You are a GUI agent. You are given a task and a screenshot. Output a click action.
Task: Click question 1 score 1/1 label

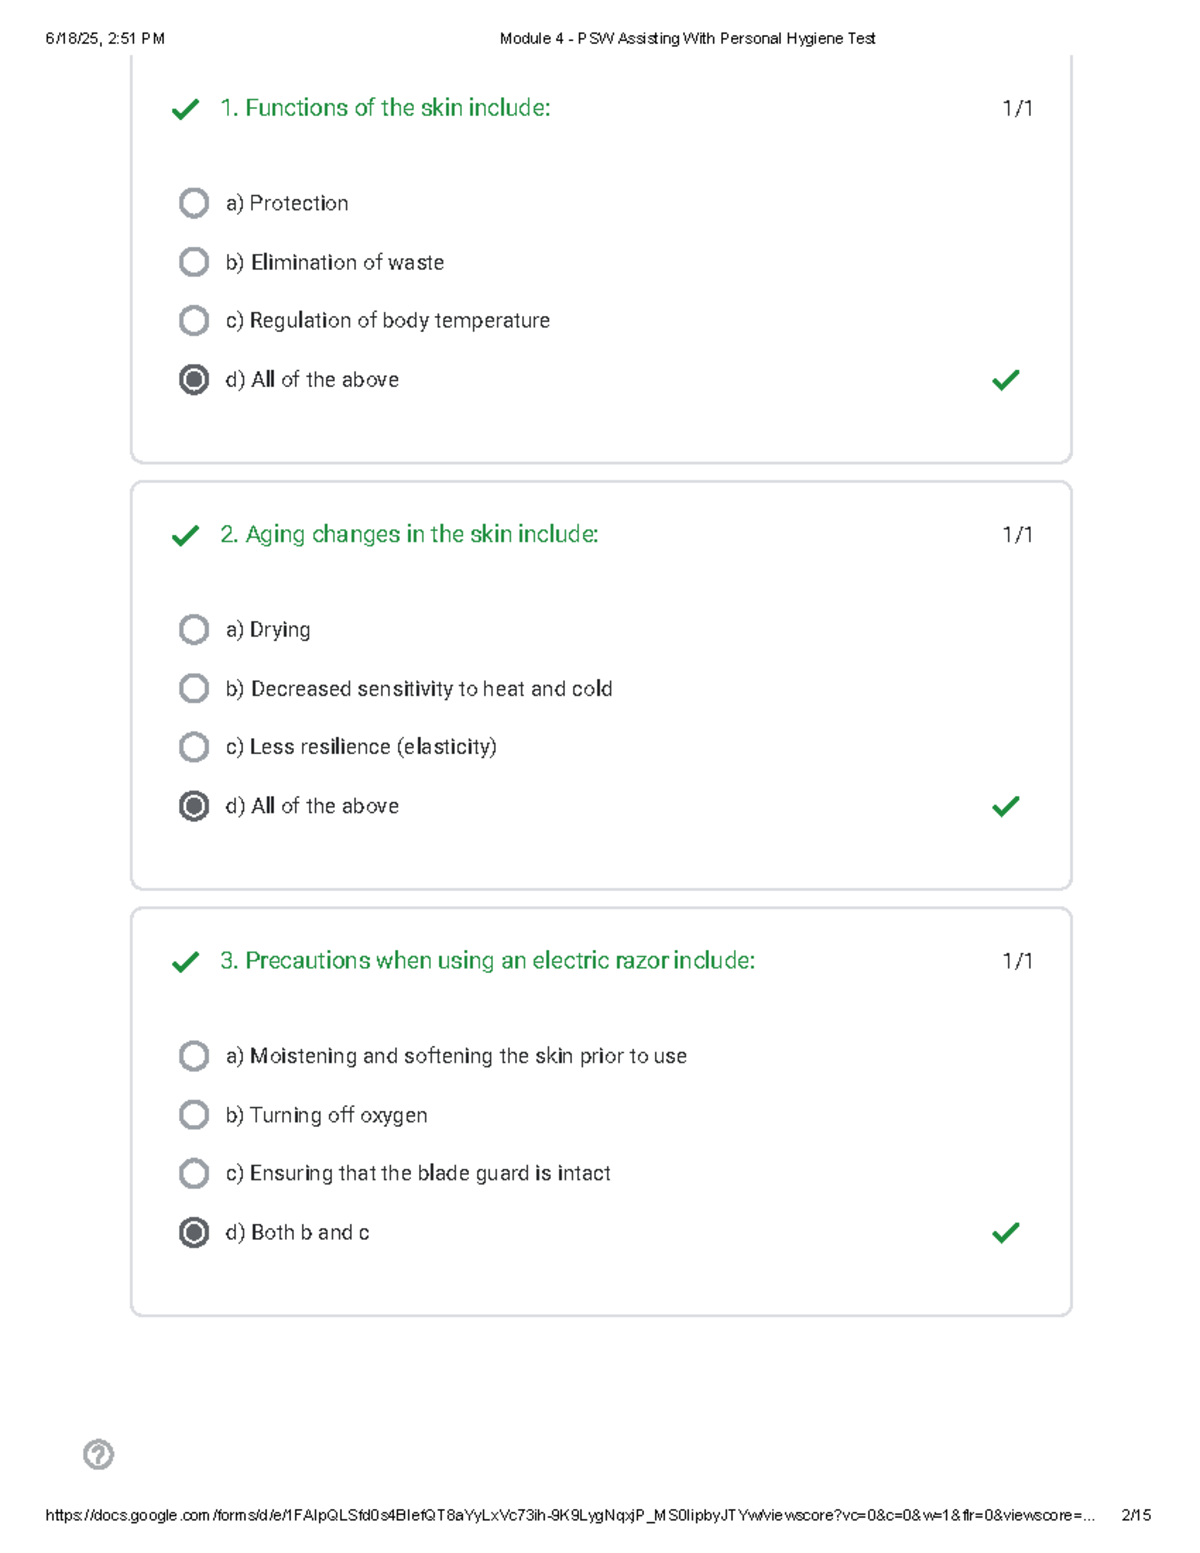(1017, 108)
